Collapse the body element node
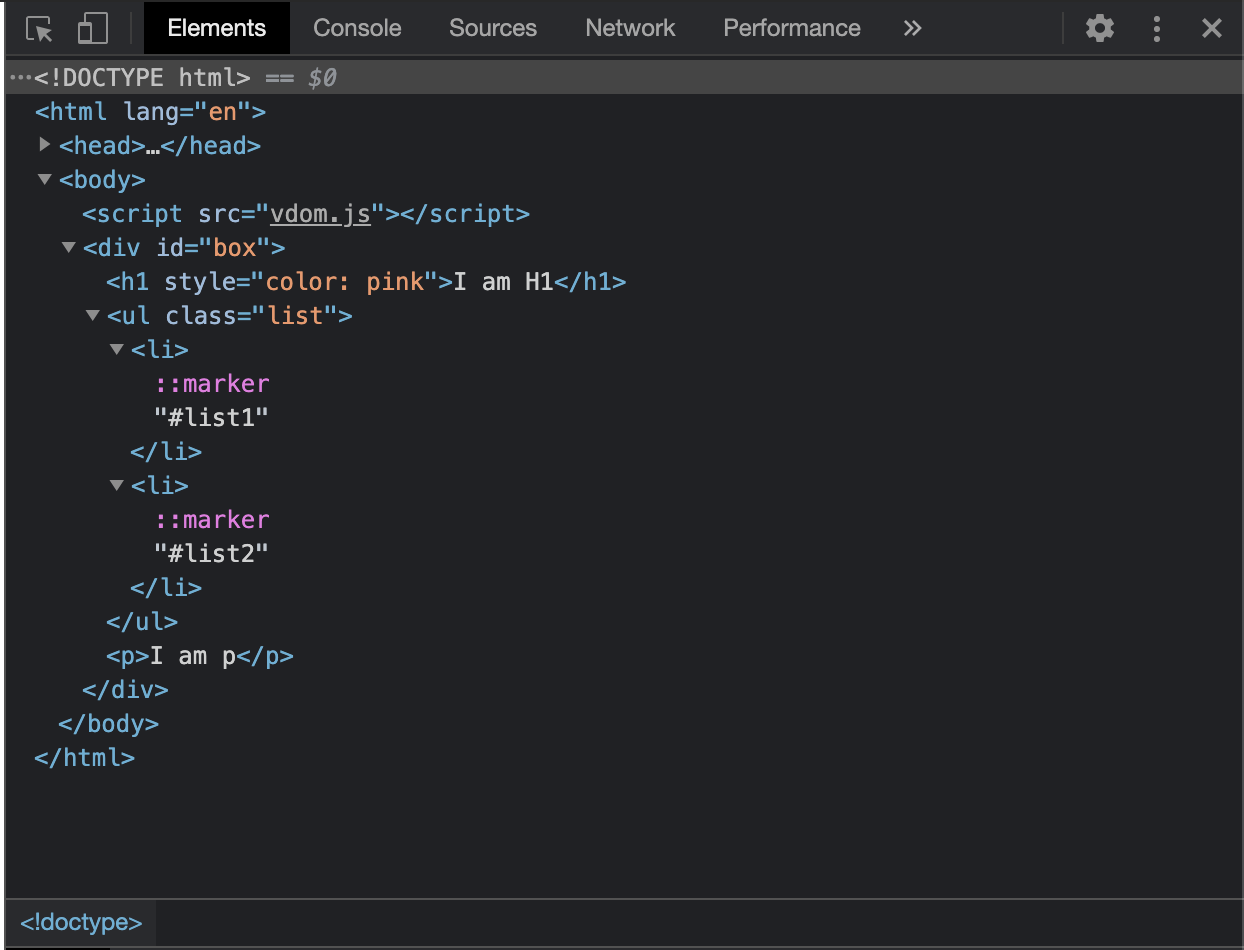Screen dimensions: 1244x950 (44, 180)
